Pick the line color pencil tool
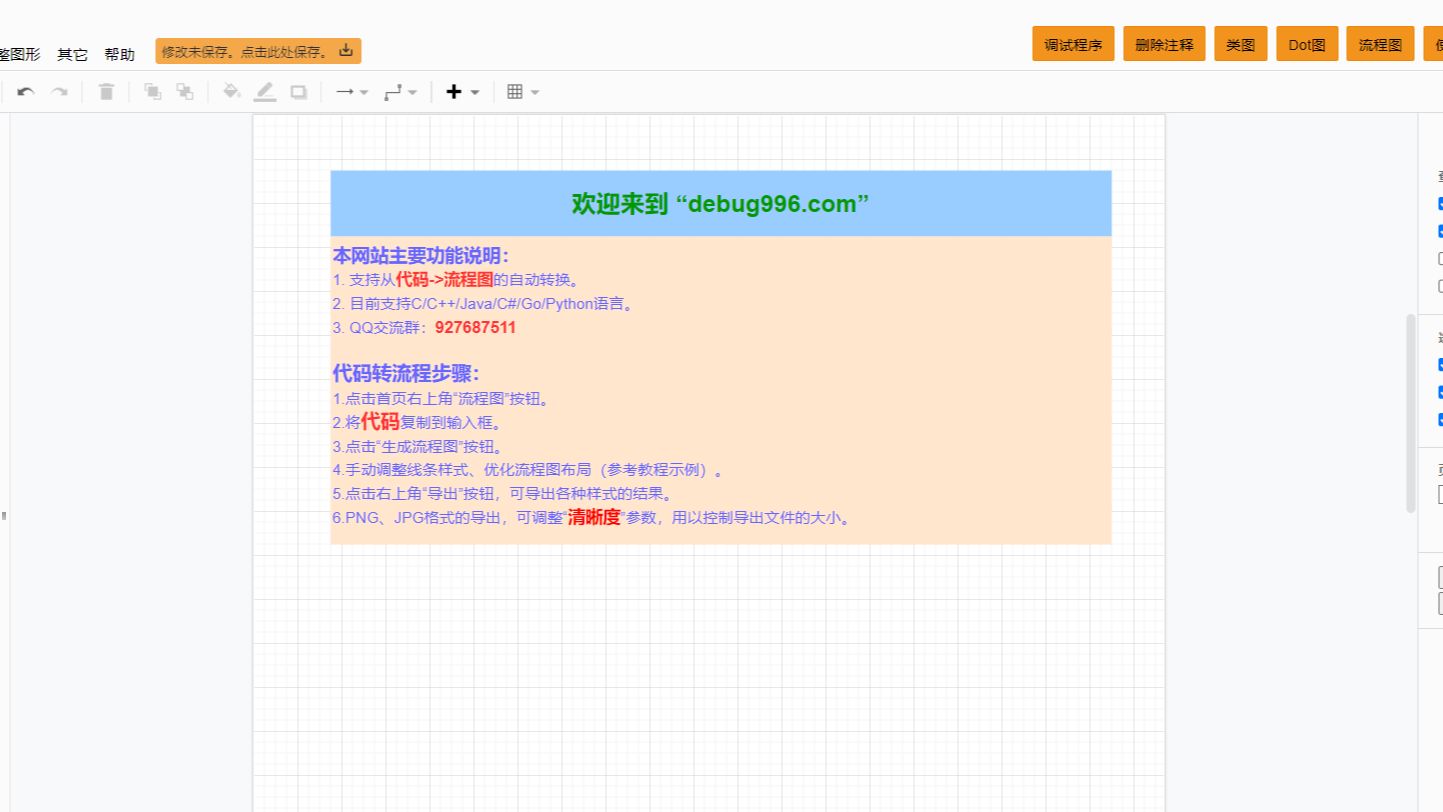Viewport: 1443px width, 812px height. 264,92
